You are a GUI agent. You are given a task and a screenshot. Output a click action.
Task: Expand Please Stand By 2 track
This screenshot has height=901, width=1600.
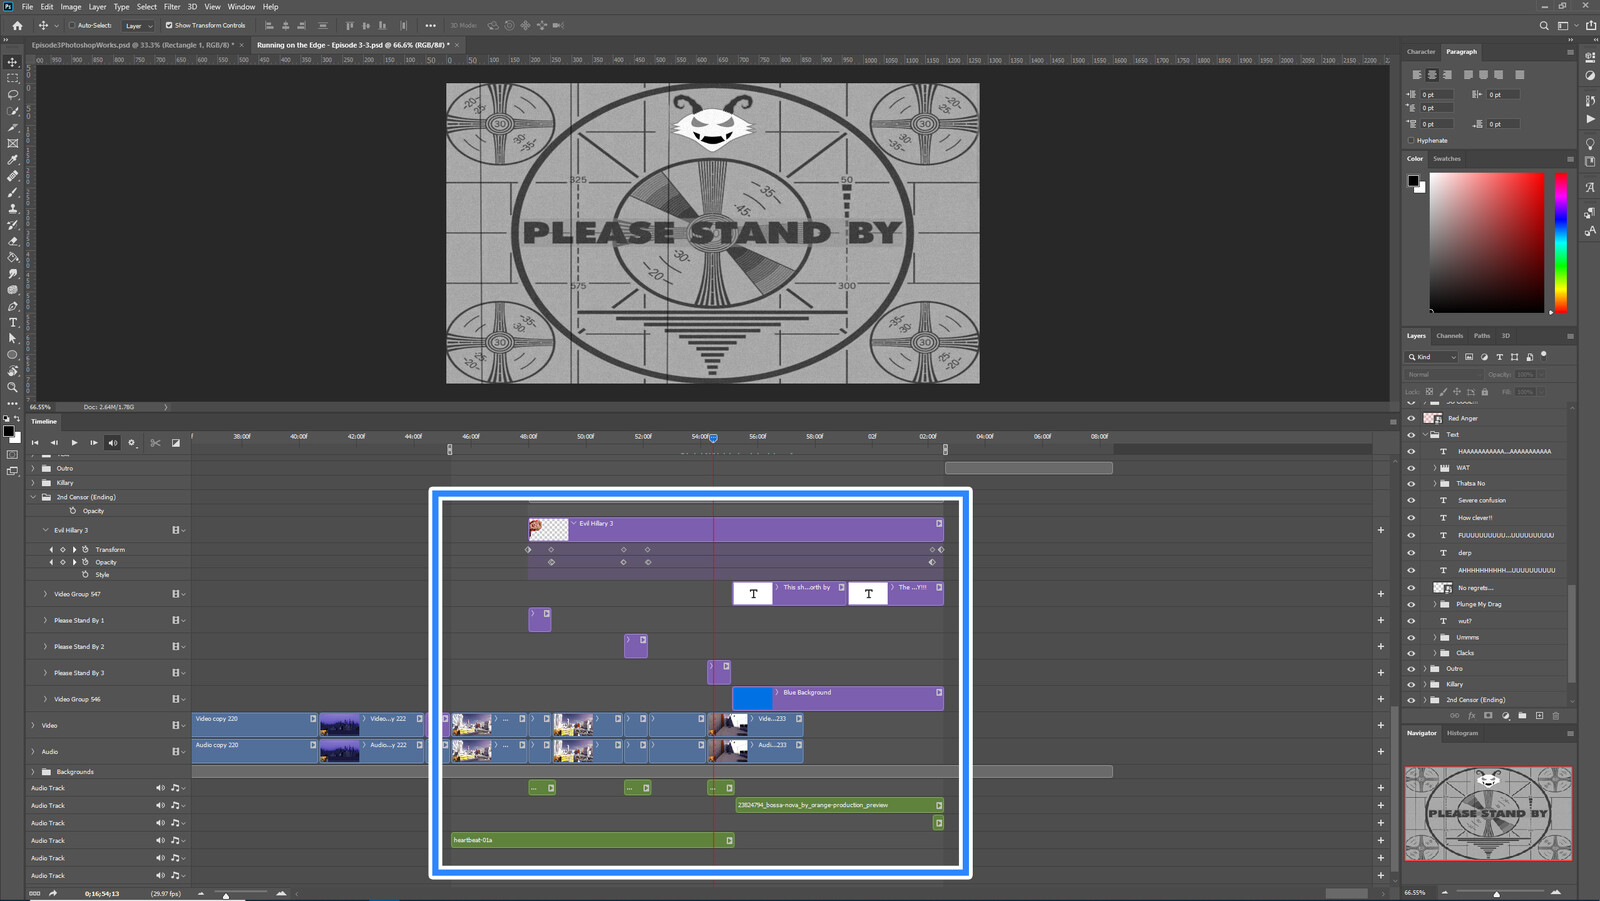pyautogui.click(x=45, y=646)
